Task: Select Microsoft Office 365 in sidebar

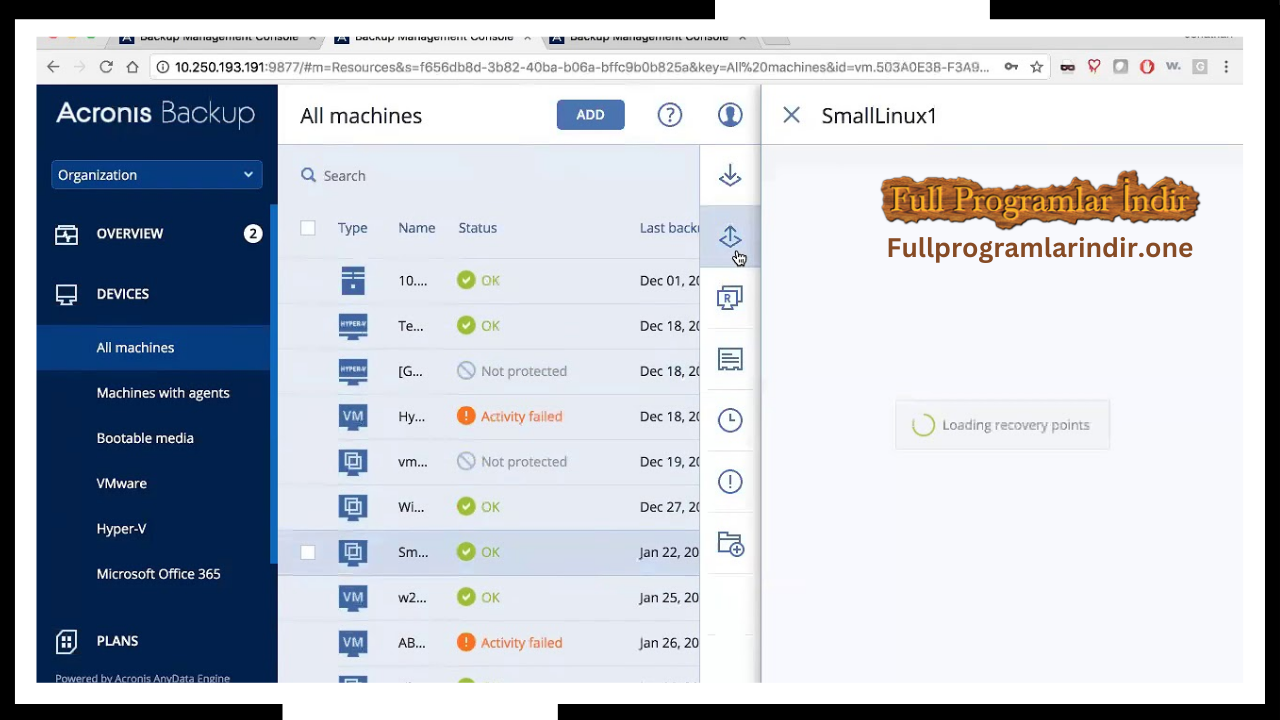Action: click(158, 574)
